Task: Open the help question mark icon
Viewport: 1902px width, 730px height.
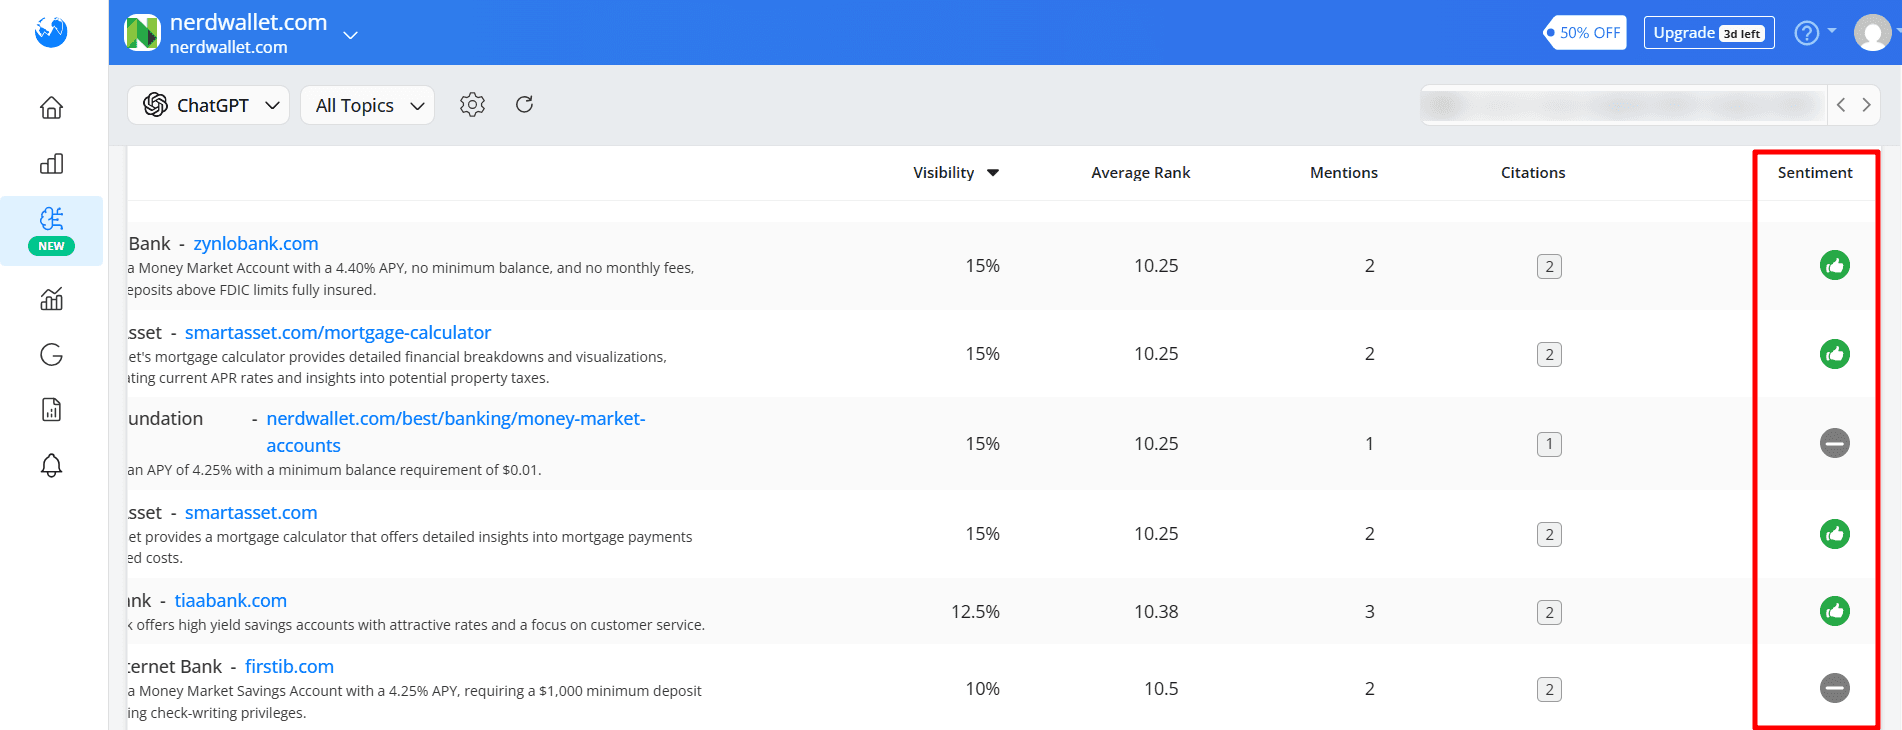Action: pos(1806,33)
